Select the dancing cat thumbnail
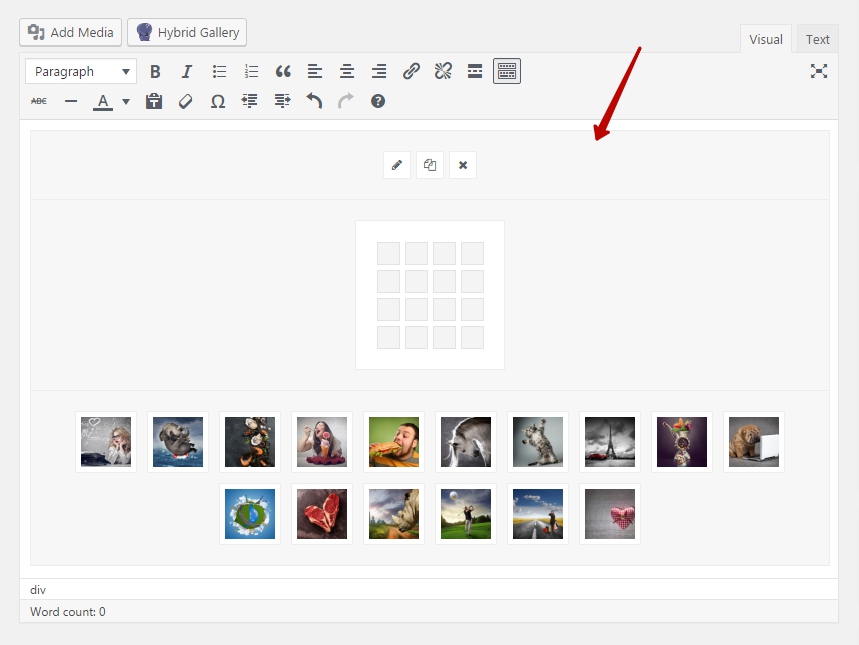 [x=538, y=442]
